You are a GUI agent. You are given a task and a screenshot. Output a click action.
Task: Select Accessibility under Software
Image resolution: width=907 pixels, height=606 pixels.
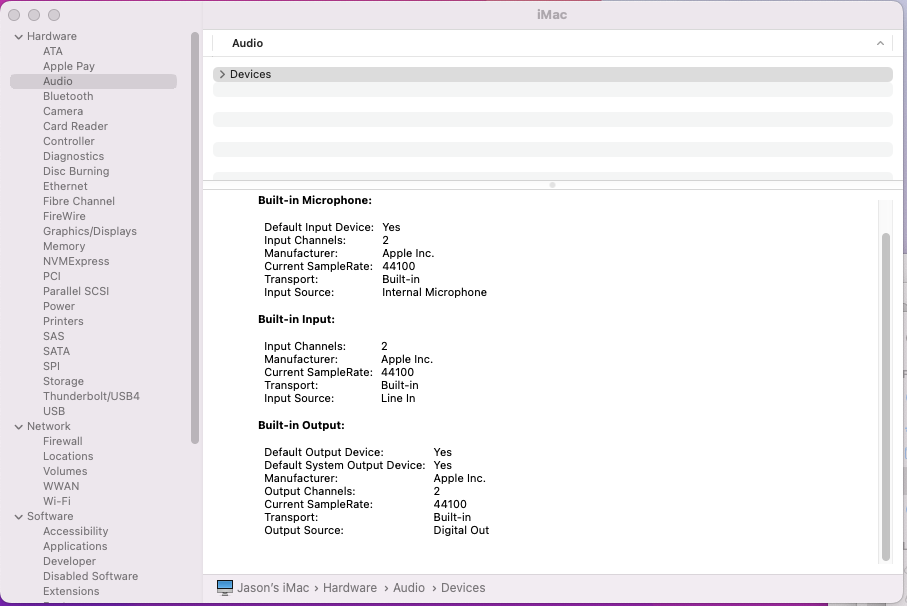(x=75, y=532)
